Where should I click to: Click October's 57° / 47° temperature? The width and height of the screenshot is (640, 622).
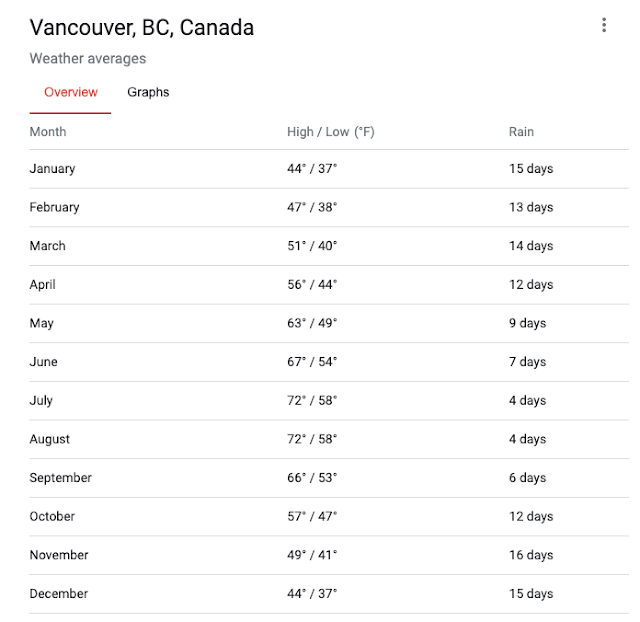coord(312,516)
